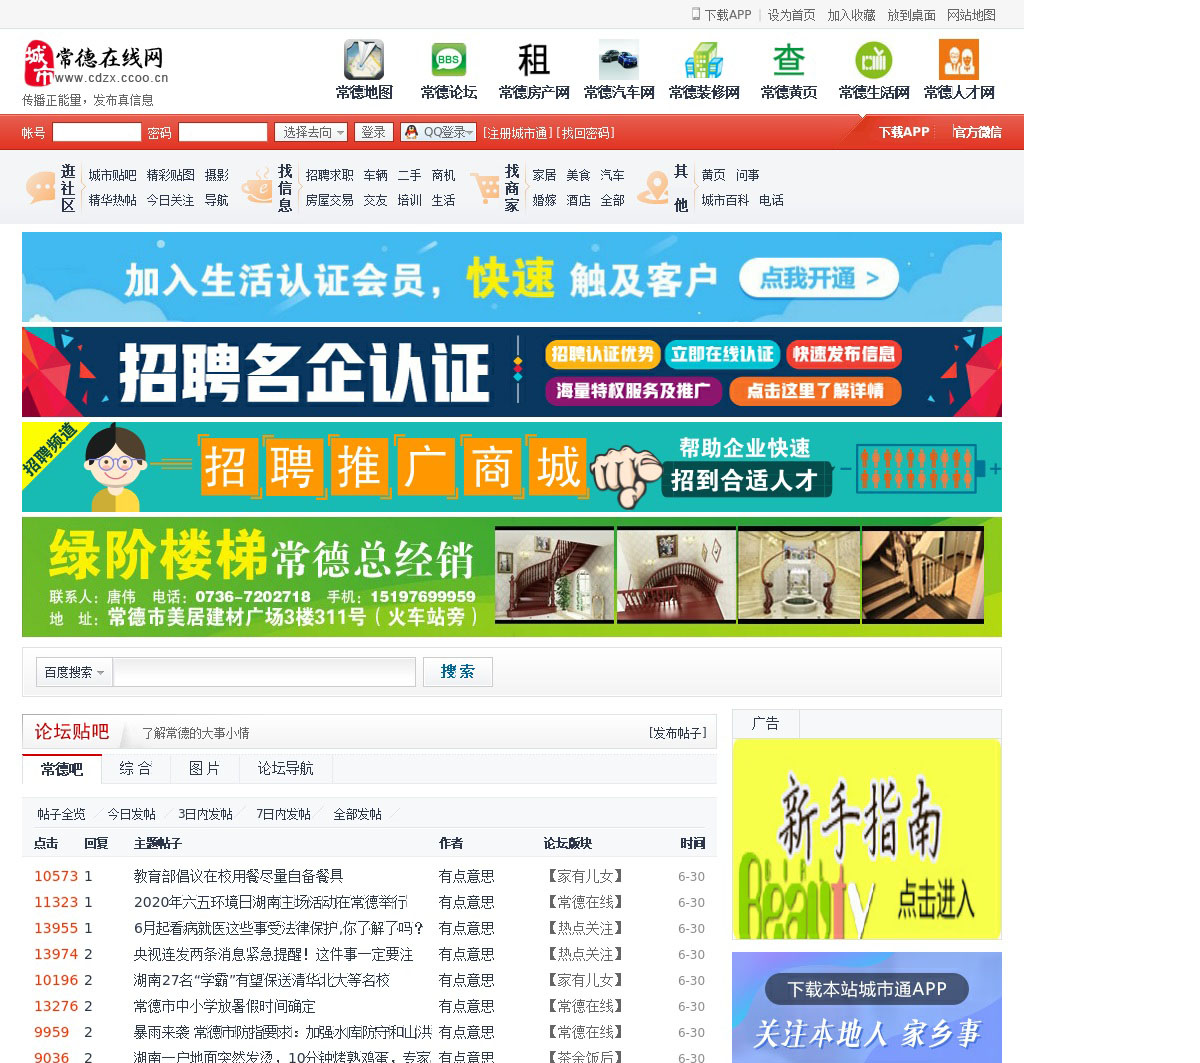Click the 婚嫁 merchants link
The image size is (1200, 1063).
[x=544, y=200]
